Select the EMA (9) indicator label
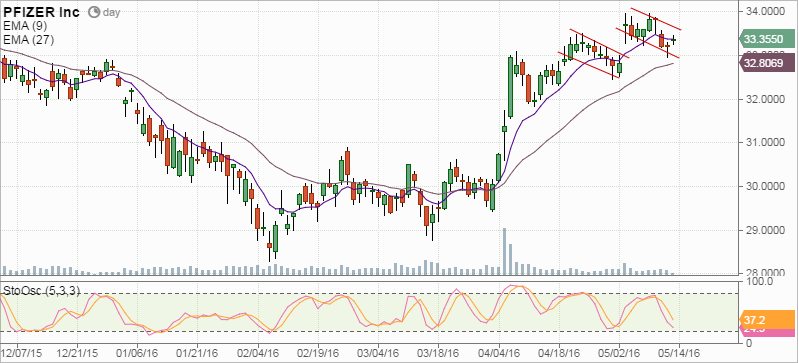This screenshot has height=363, width=798. (x=25, y=27)
